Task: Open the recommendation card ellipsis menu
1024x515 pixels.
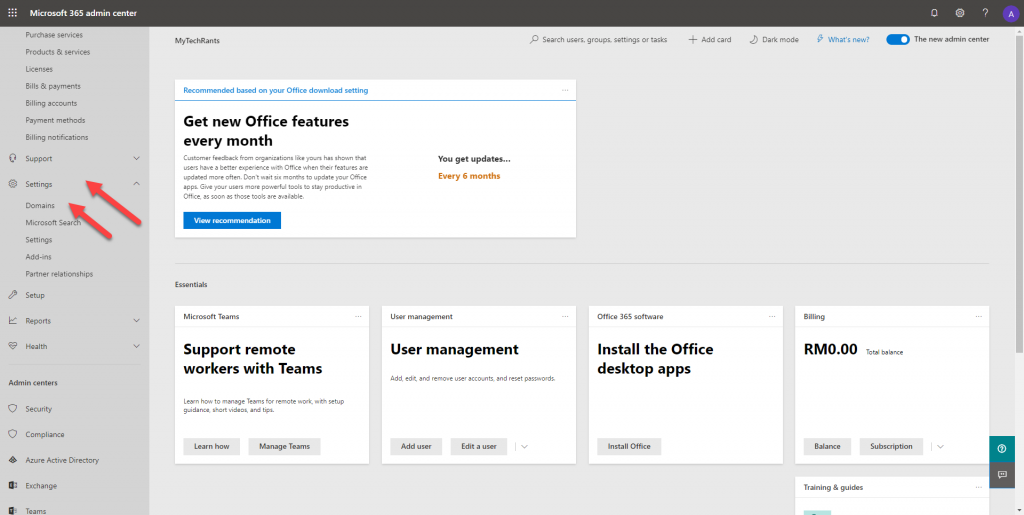Action: [566, 90]
